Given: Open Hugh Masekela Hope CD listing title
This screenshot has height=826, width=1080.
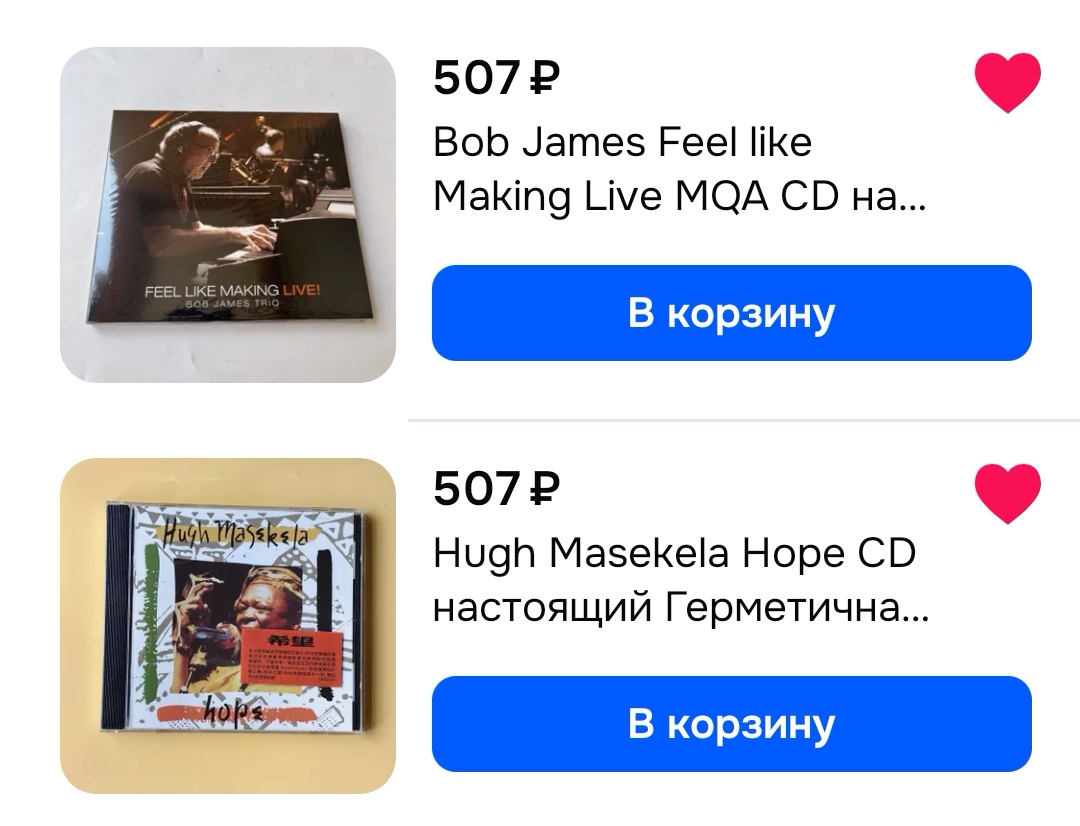Looking at the screenshot, I should coord(681,579).
